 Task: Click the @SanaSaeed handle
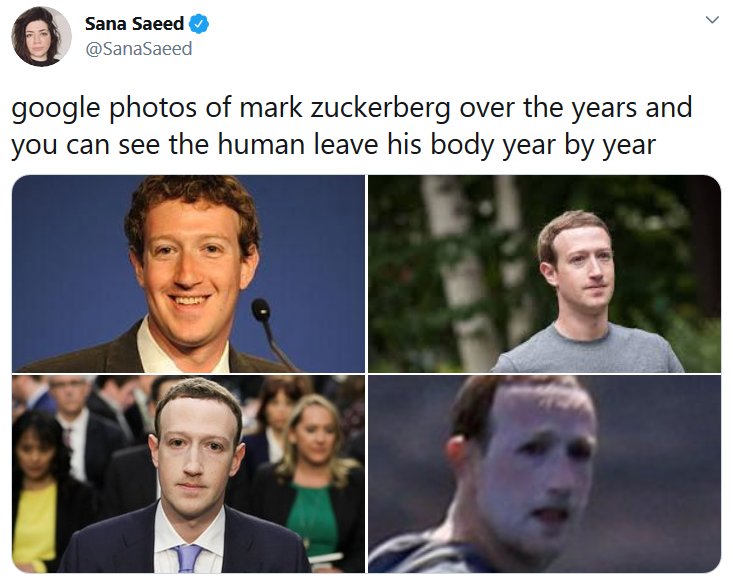pos(138,49)
